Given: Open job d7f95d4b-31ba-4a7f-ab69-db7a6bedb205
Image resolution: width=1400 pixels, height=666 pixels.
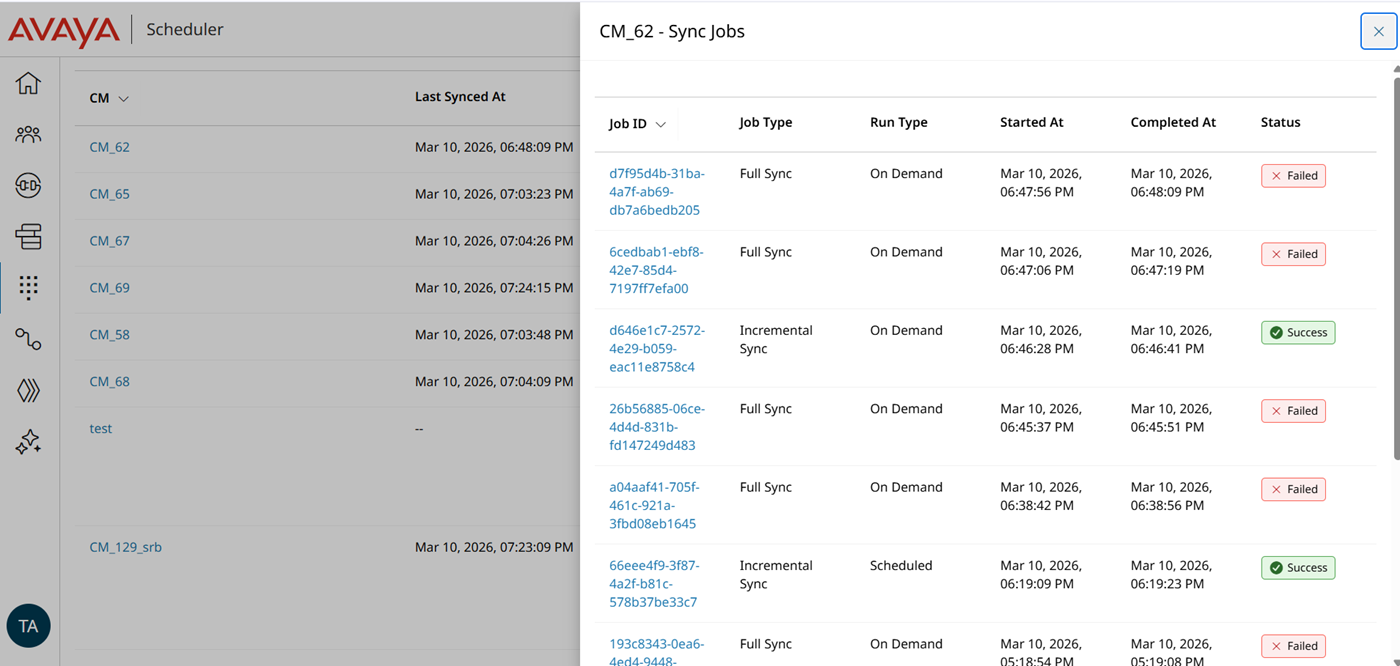Looking at the screenshot, I should 657,192.
